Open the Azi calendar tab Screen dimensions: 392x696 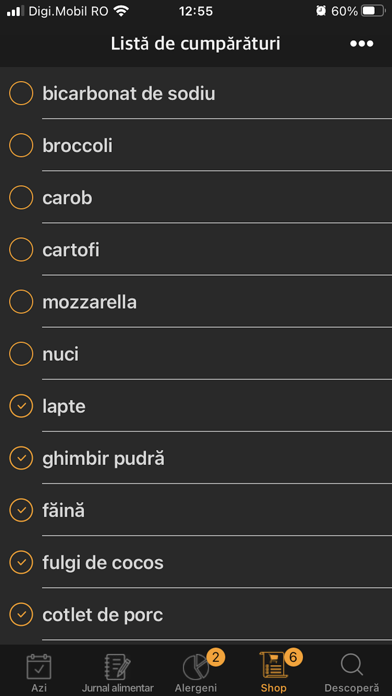pyautogui.click(x=39, y=672)
